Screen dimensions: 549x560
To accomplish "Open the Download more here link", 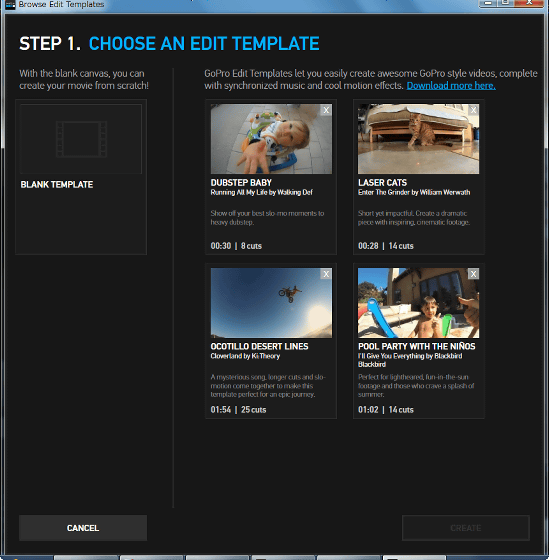I will pos(451,86).
